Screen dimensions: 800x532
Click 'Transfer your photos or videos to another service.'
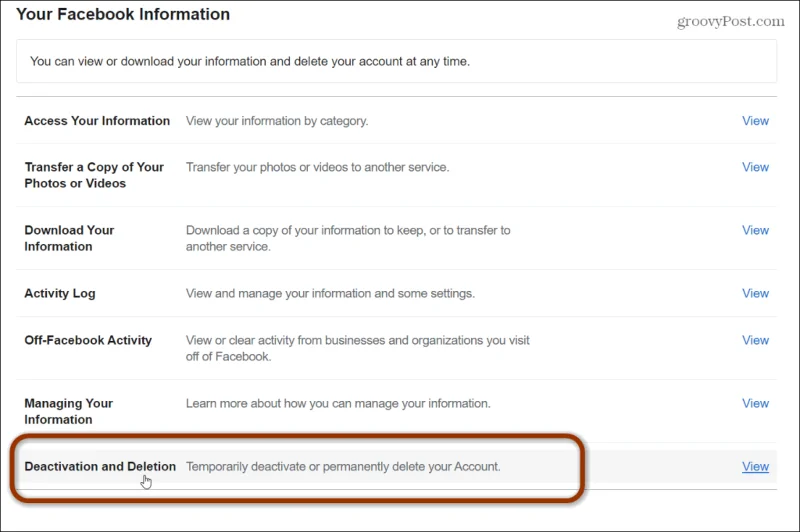317,167
